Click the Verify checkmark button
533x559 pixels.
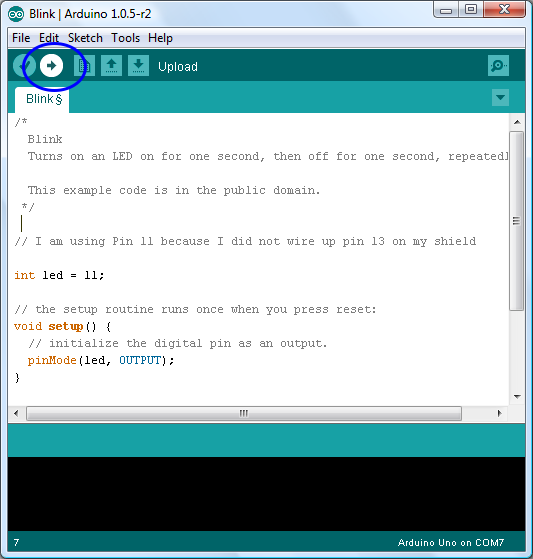click(x=24, y=66)
